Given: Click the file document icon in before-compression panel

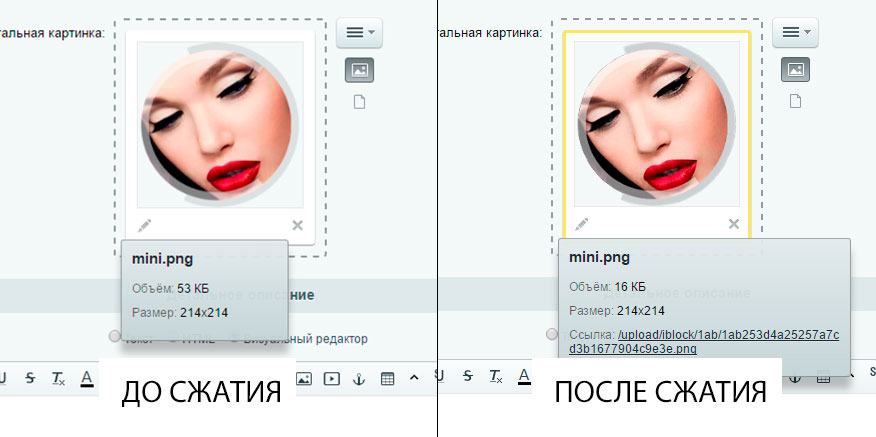Looking at the screenshot, I should (x=359, y=102).
